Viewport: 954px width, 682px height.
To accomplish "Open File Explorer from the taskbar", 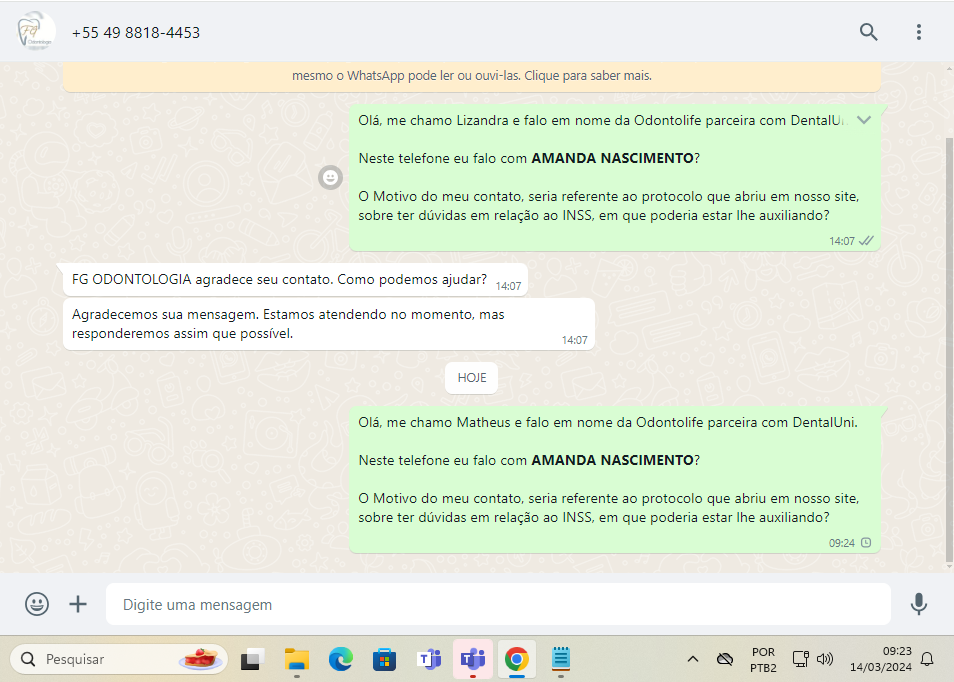I will pos(297,659).
